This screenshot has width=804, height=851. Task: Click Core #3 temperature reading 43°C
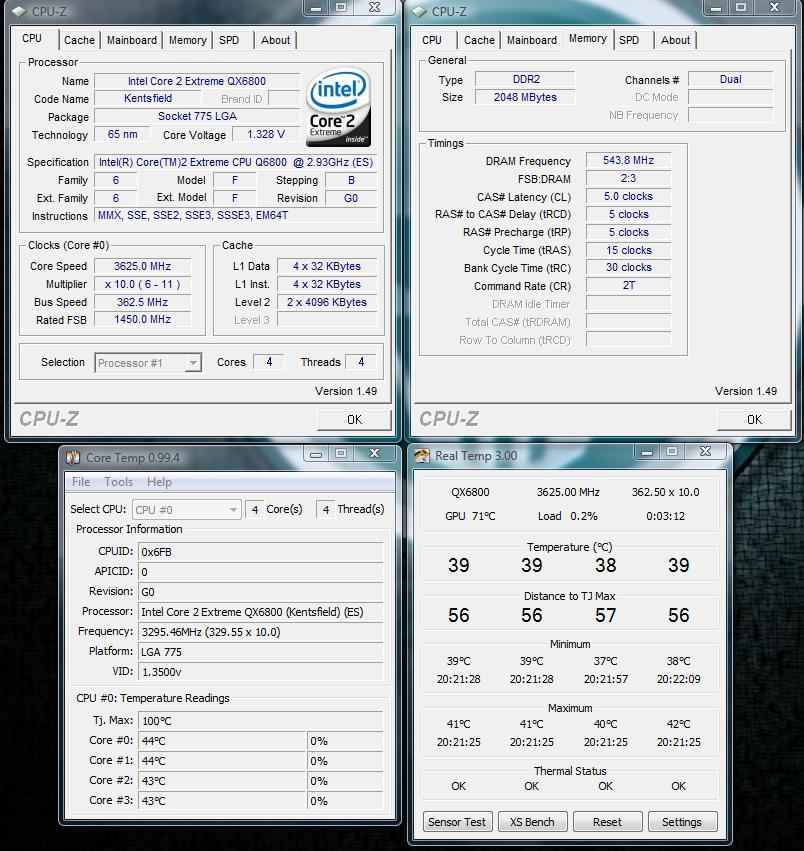point(222,801)
